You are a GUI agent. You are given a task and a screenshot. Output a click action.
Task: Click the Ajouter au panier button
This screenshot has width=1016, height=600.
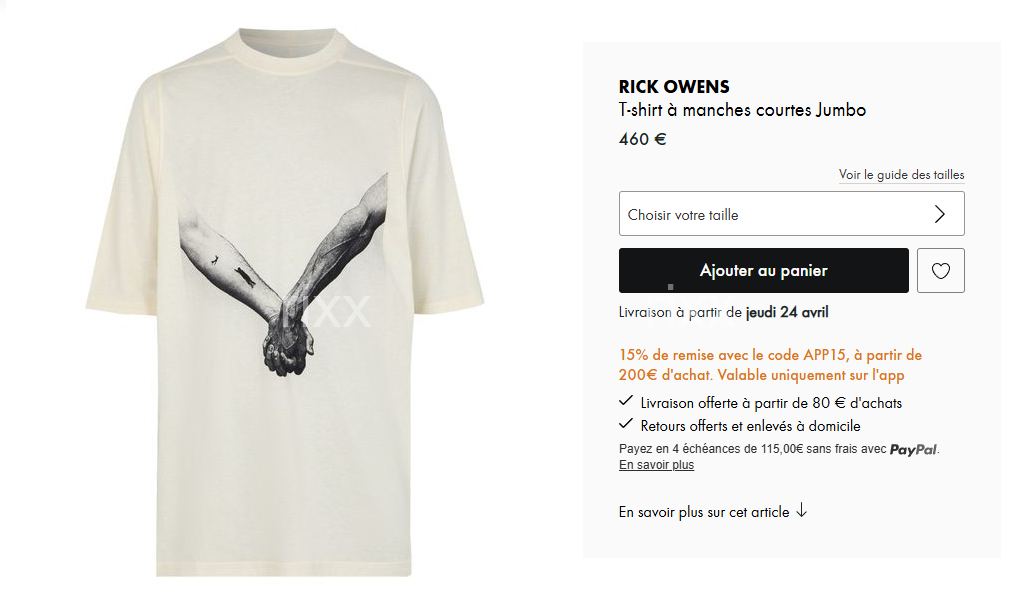(x=763, y=270)
